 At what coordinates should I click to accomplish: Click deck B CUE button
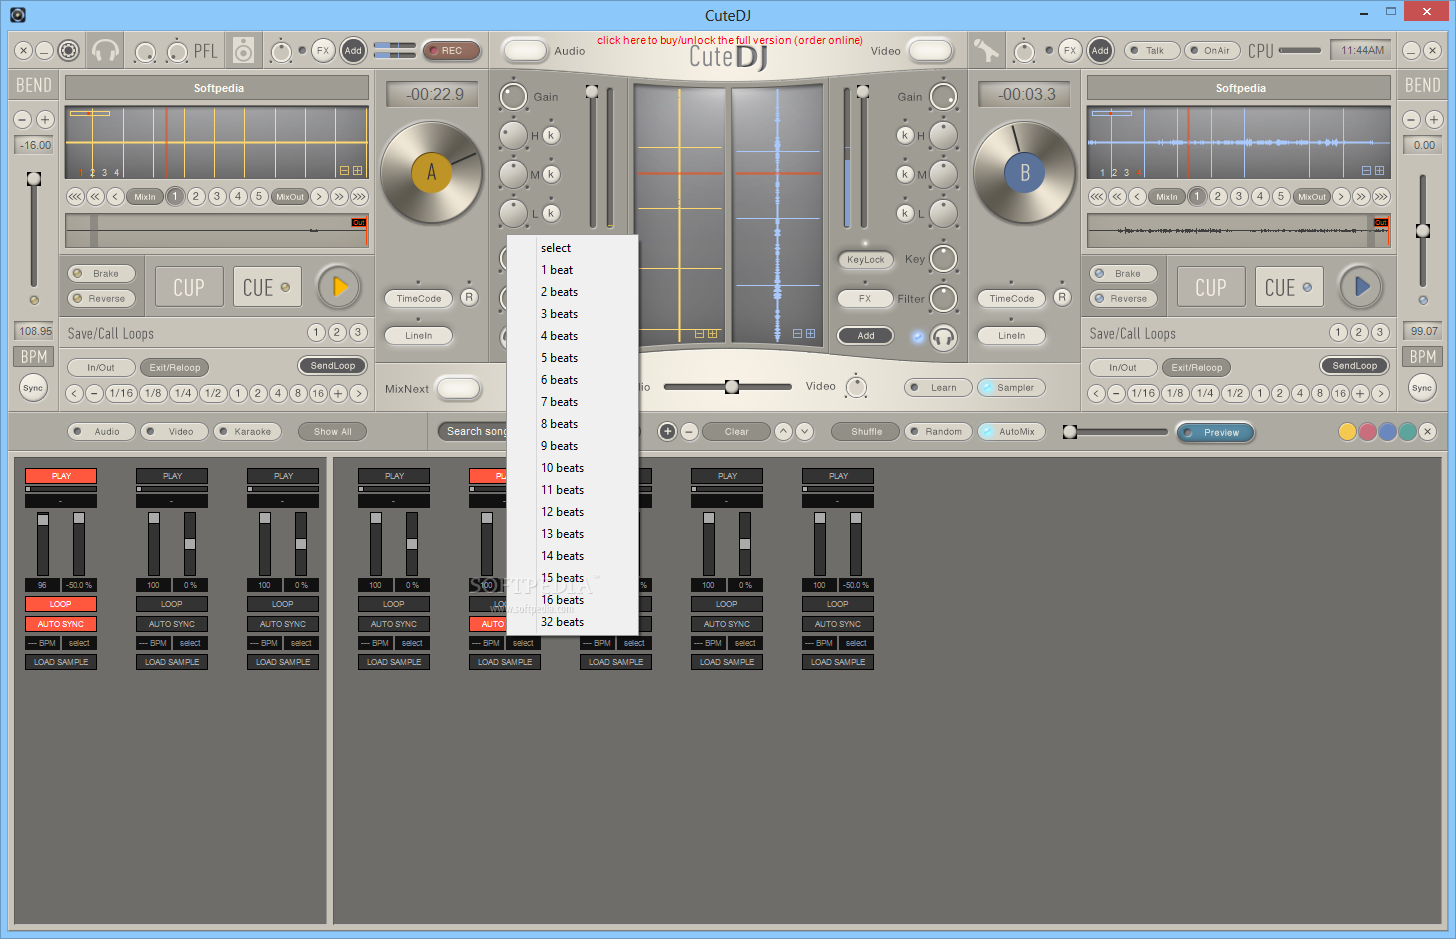(1289, 288)
